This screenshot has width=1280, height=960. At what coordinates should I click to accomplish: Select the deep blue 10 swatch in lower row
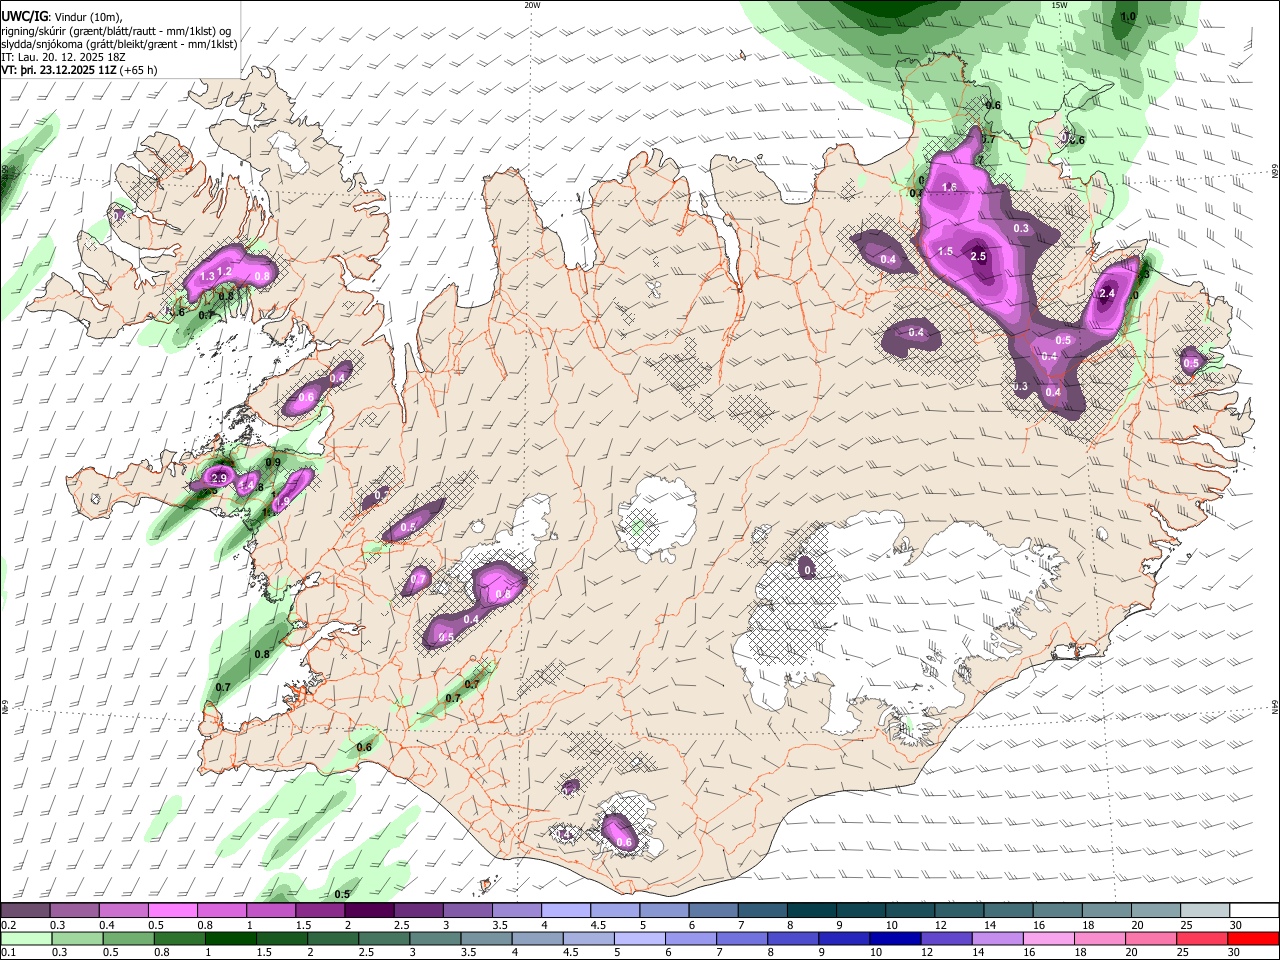[x=895, y=938]
